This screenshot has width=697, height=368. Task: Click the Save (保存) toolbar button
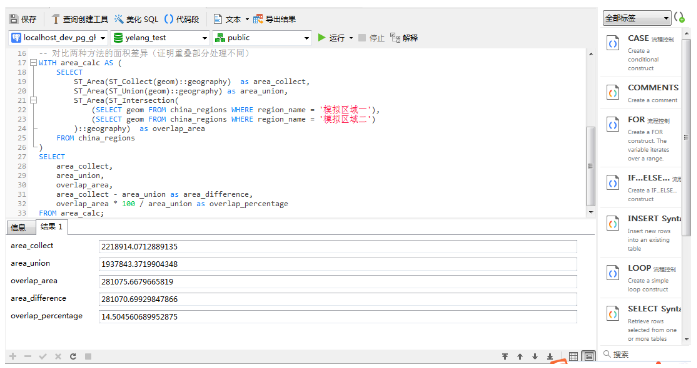point(23,19)
